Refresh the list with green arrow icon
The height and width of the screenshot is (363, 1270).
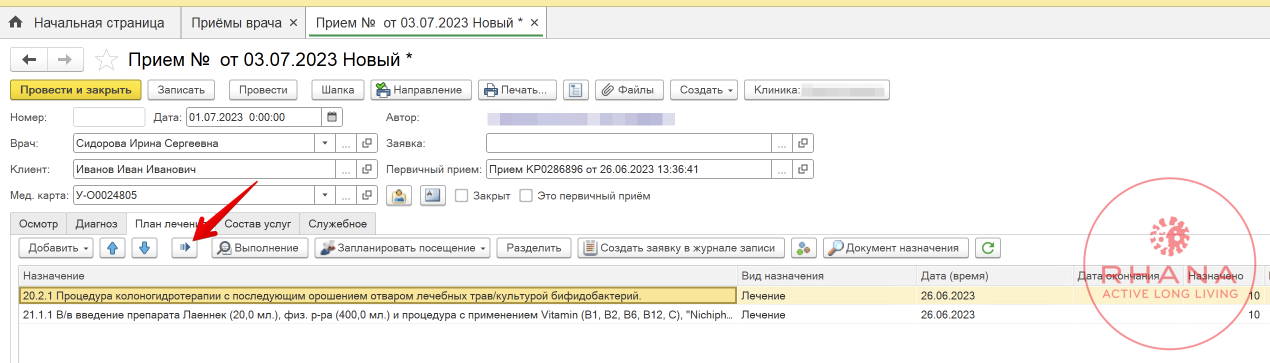tap(988, 247)
